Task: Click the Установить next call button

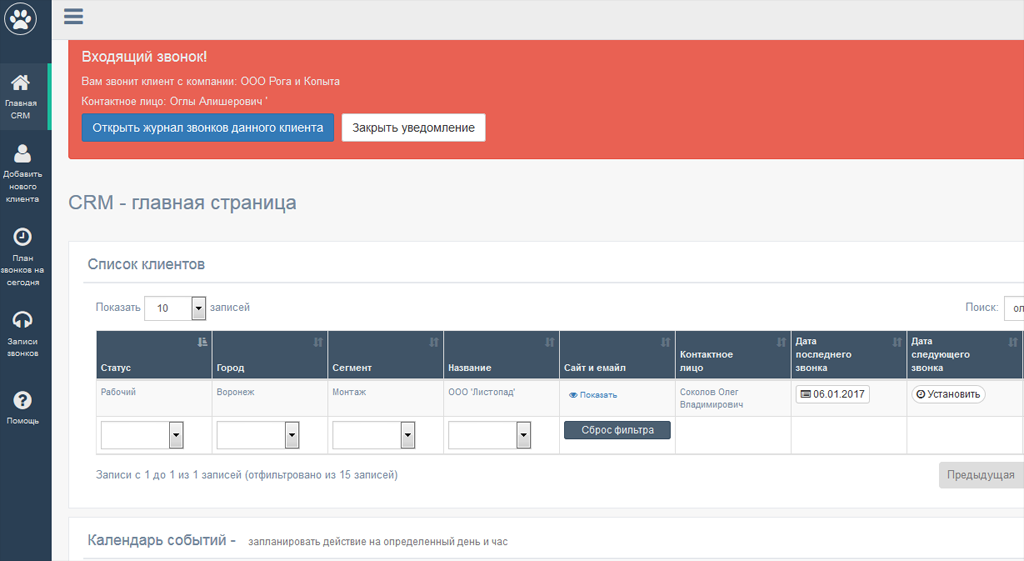Action: click(948, 394)
